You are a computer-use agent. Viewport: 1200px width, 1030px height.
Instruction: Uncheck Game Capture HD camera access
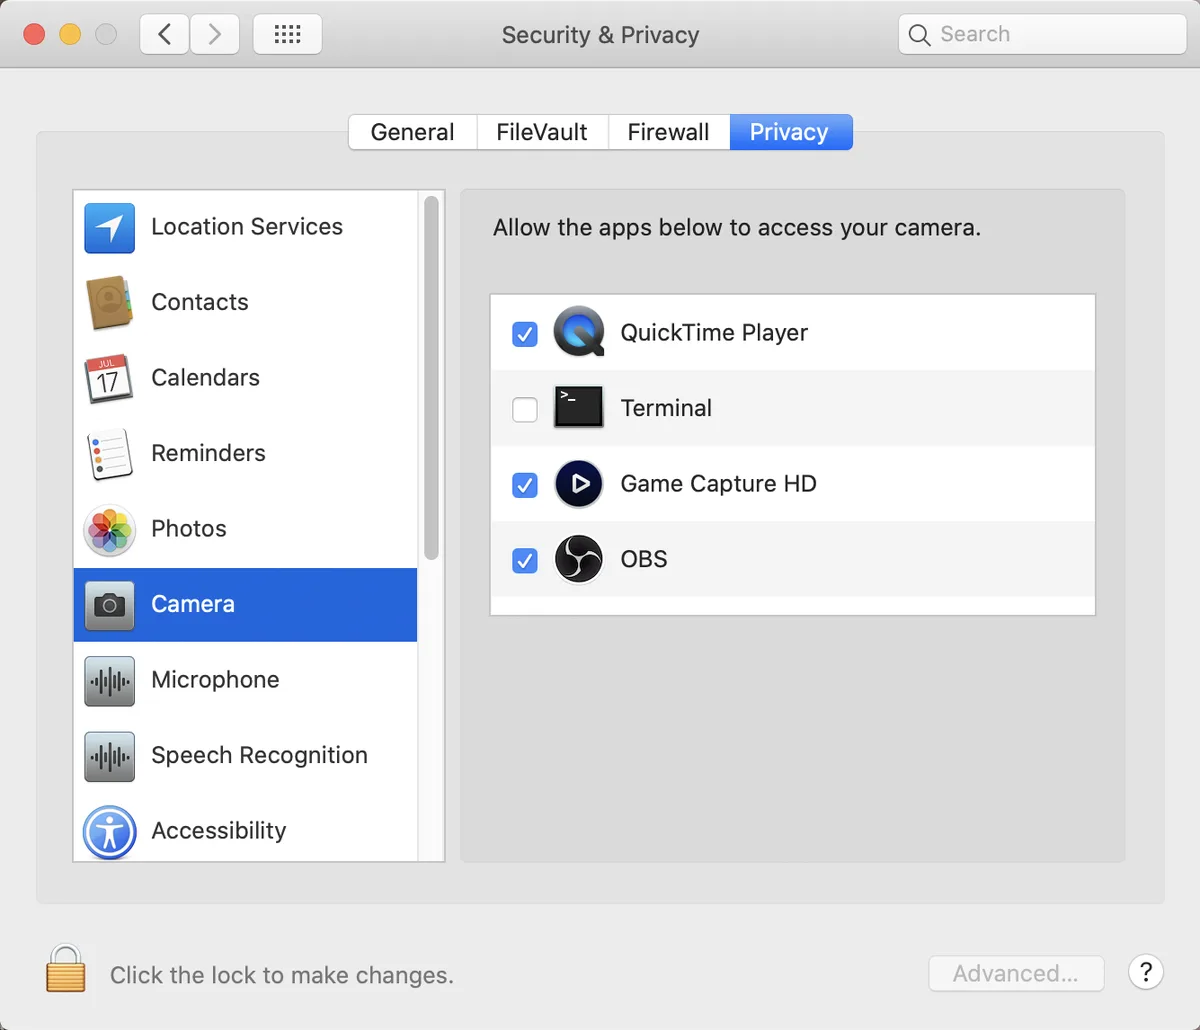pos(525,485)
